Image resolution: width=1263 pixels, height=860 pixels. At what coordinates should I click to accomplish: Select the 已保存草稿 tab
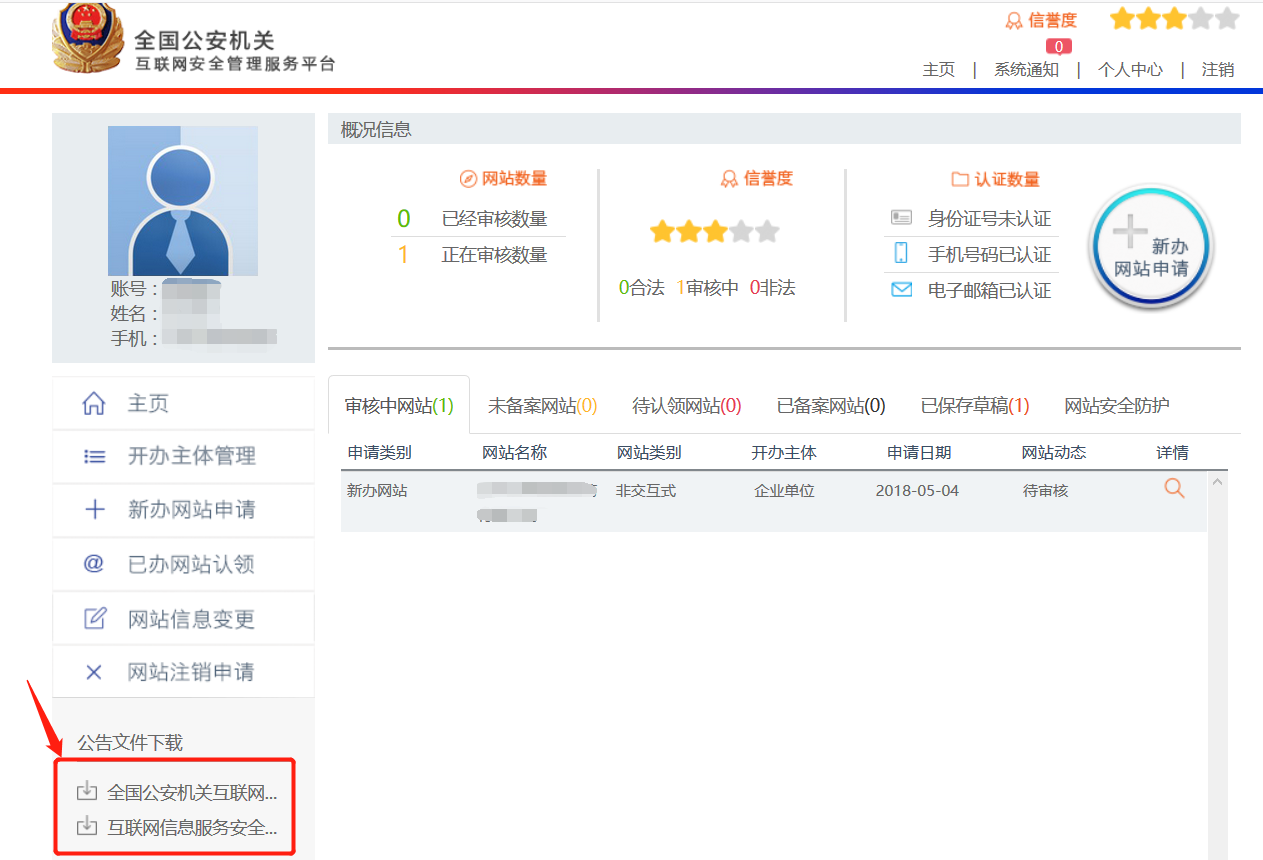click(x=974, y=406)
